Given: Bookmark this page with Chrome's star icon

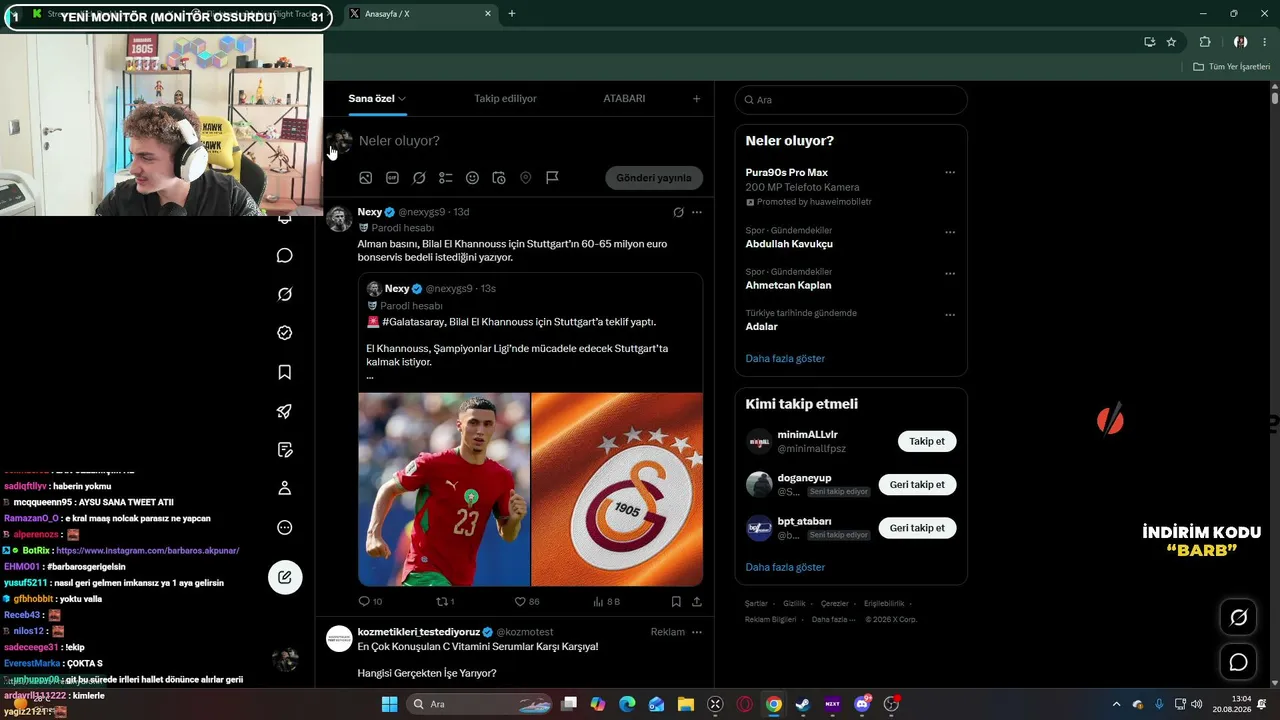Looking at the screenshot, I should (1171, 42).
